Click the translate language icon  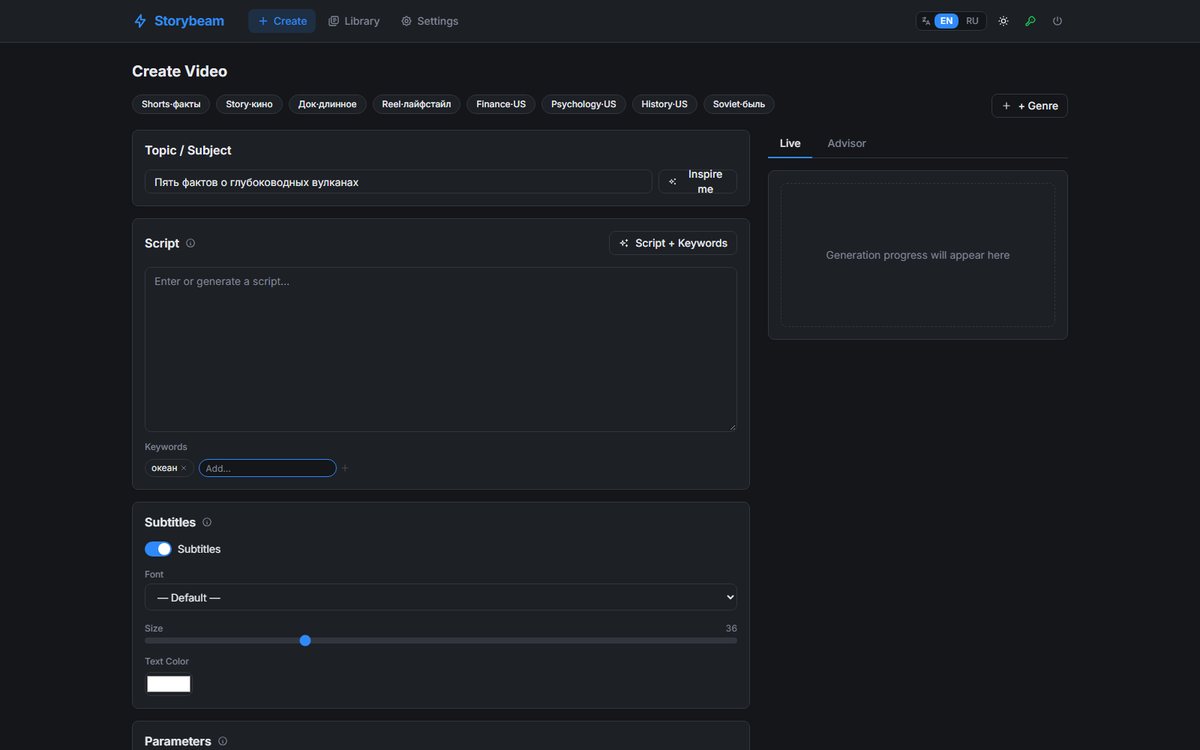coord(926,21)
